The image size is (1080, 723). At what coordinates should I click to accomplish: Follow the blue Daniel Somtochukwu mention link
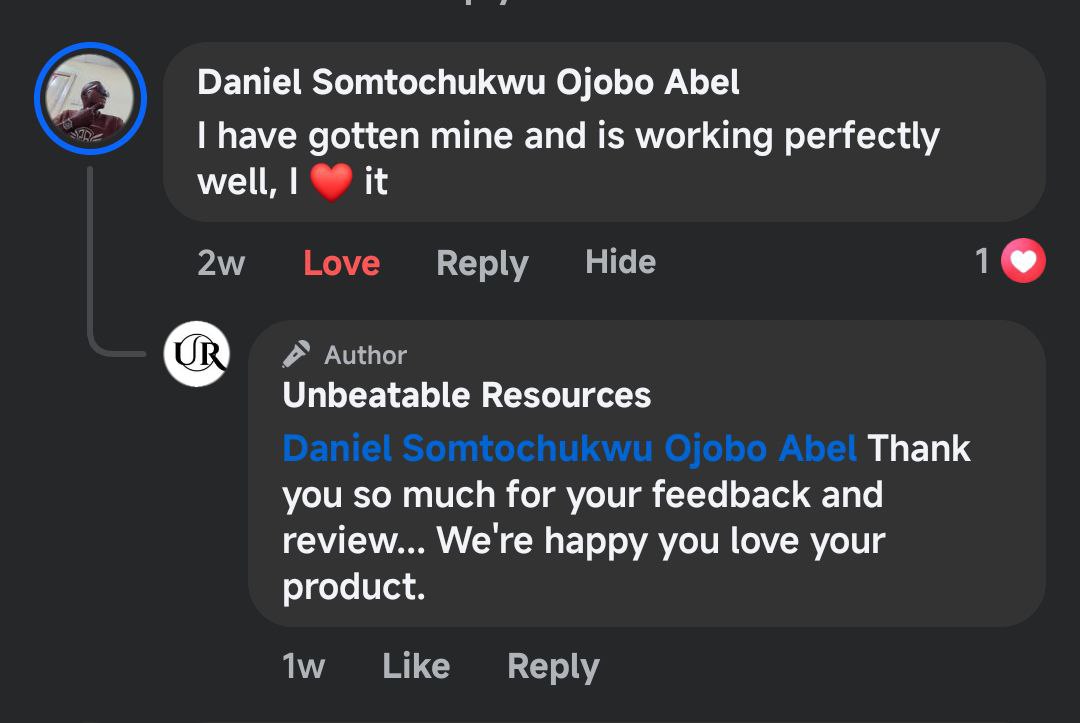pyautogui.click(x=569, y=448)
